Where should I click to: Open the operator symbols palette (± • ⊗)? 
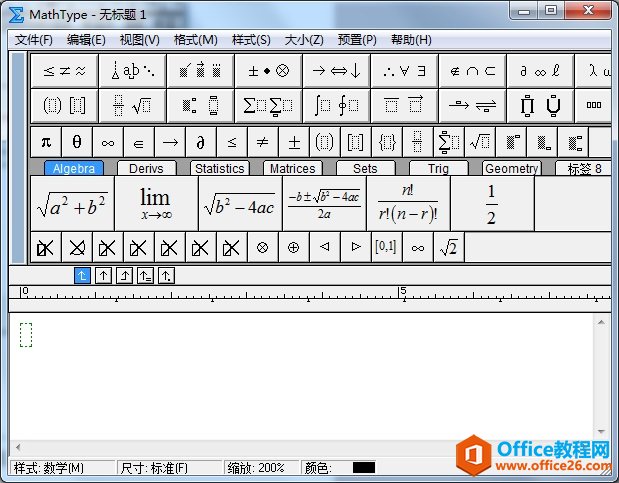(268, 71)
